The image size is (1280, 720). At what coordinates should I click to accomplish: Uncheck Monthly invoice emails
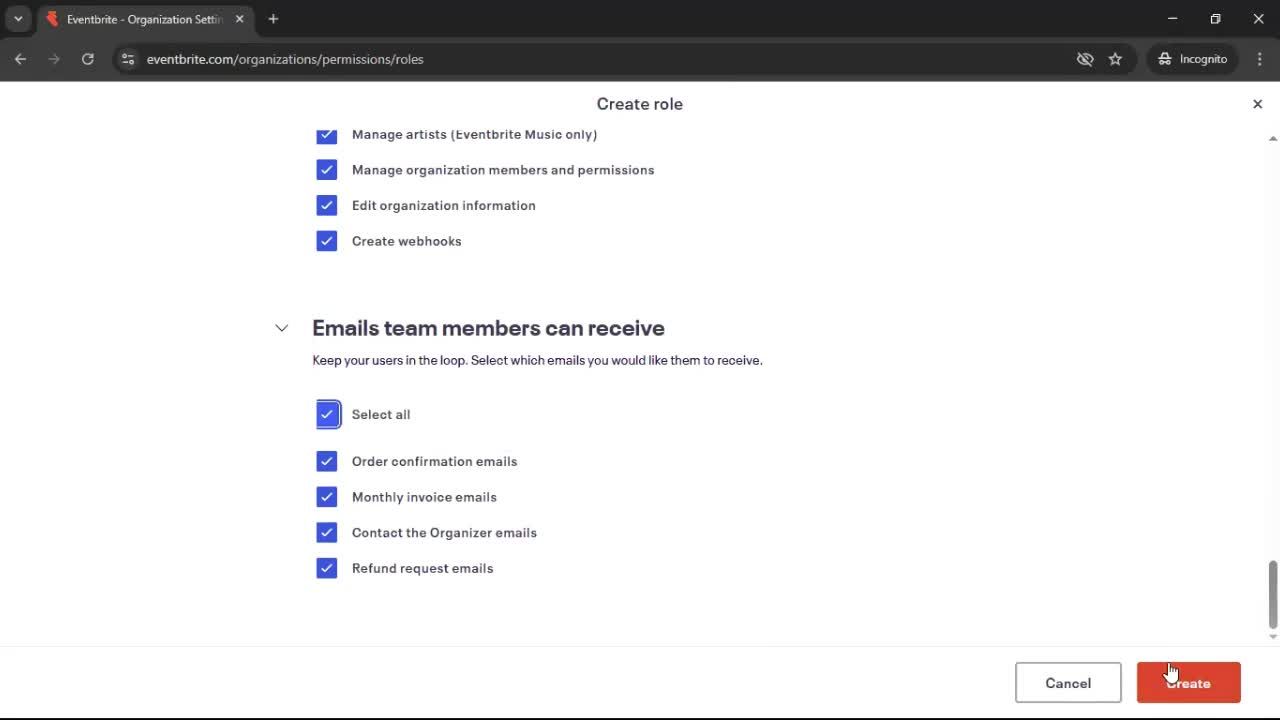point(327,497)
